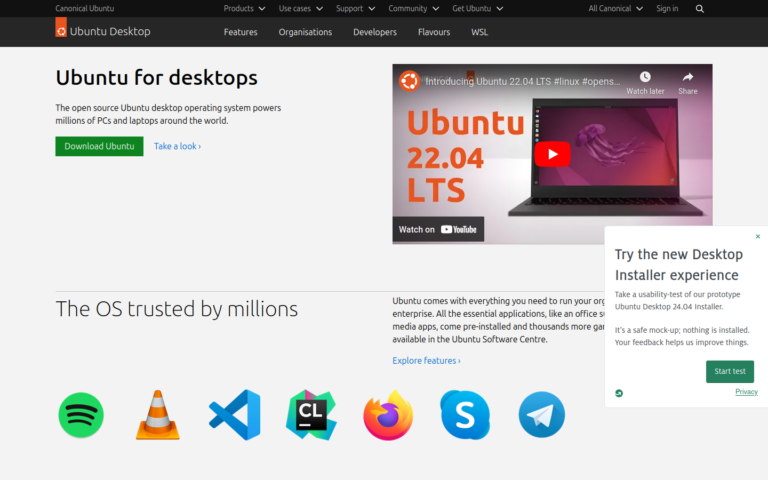Open the WSL tab
768x480 pixels.
(x=480, y=32)
